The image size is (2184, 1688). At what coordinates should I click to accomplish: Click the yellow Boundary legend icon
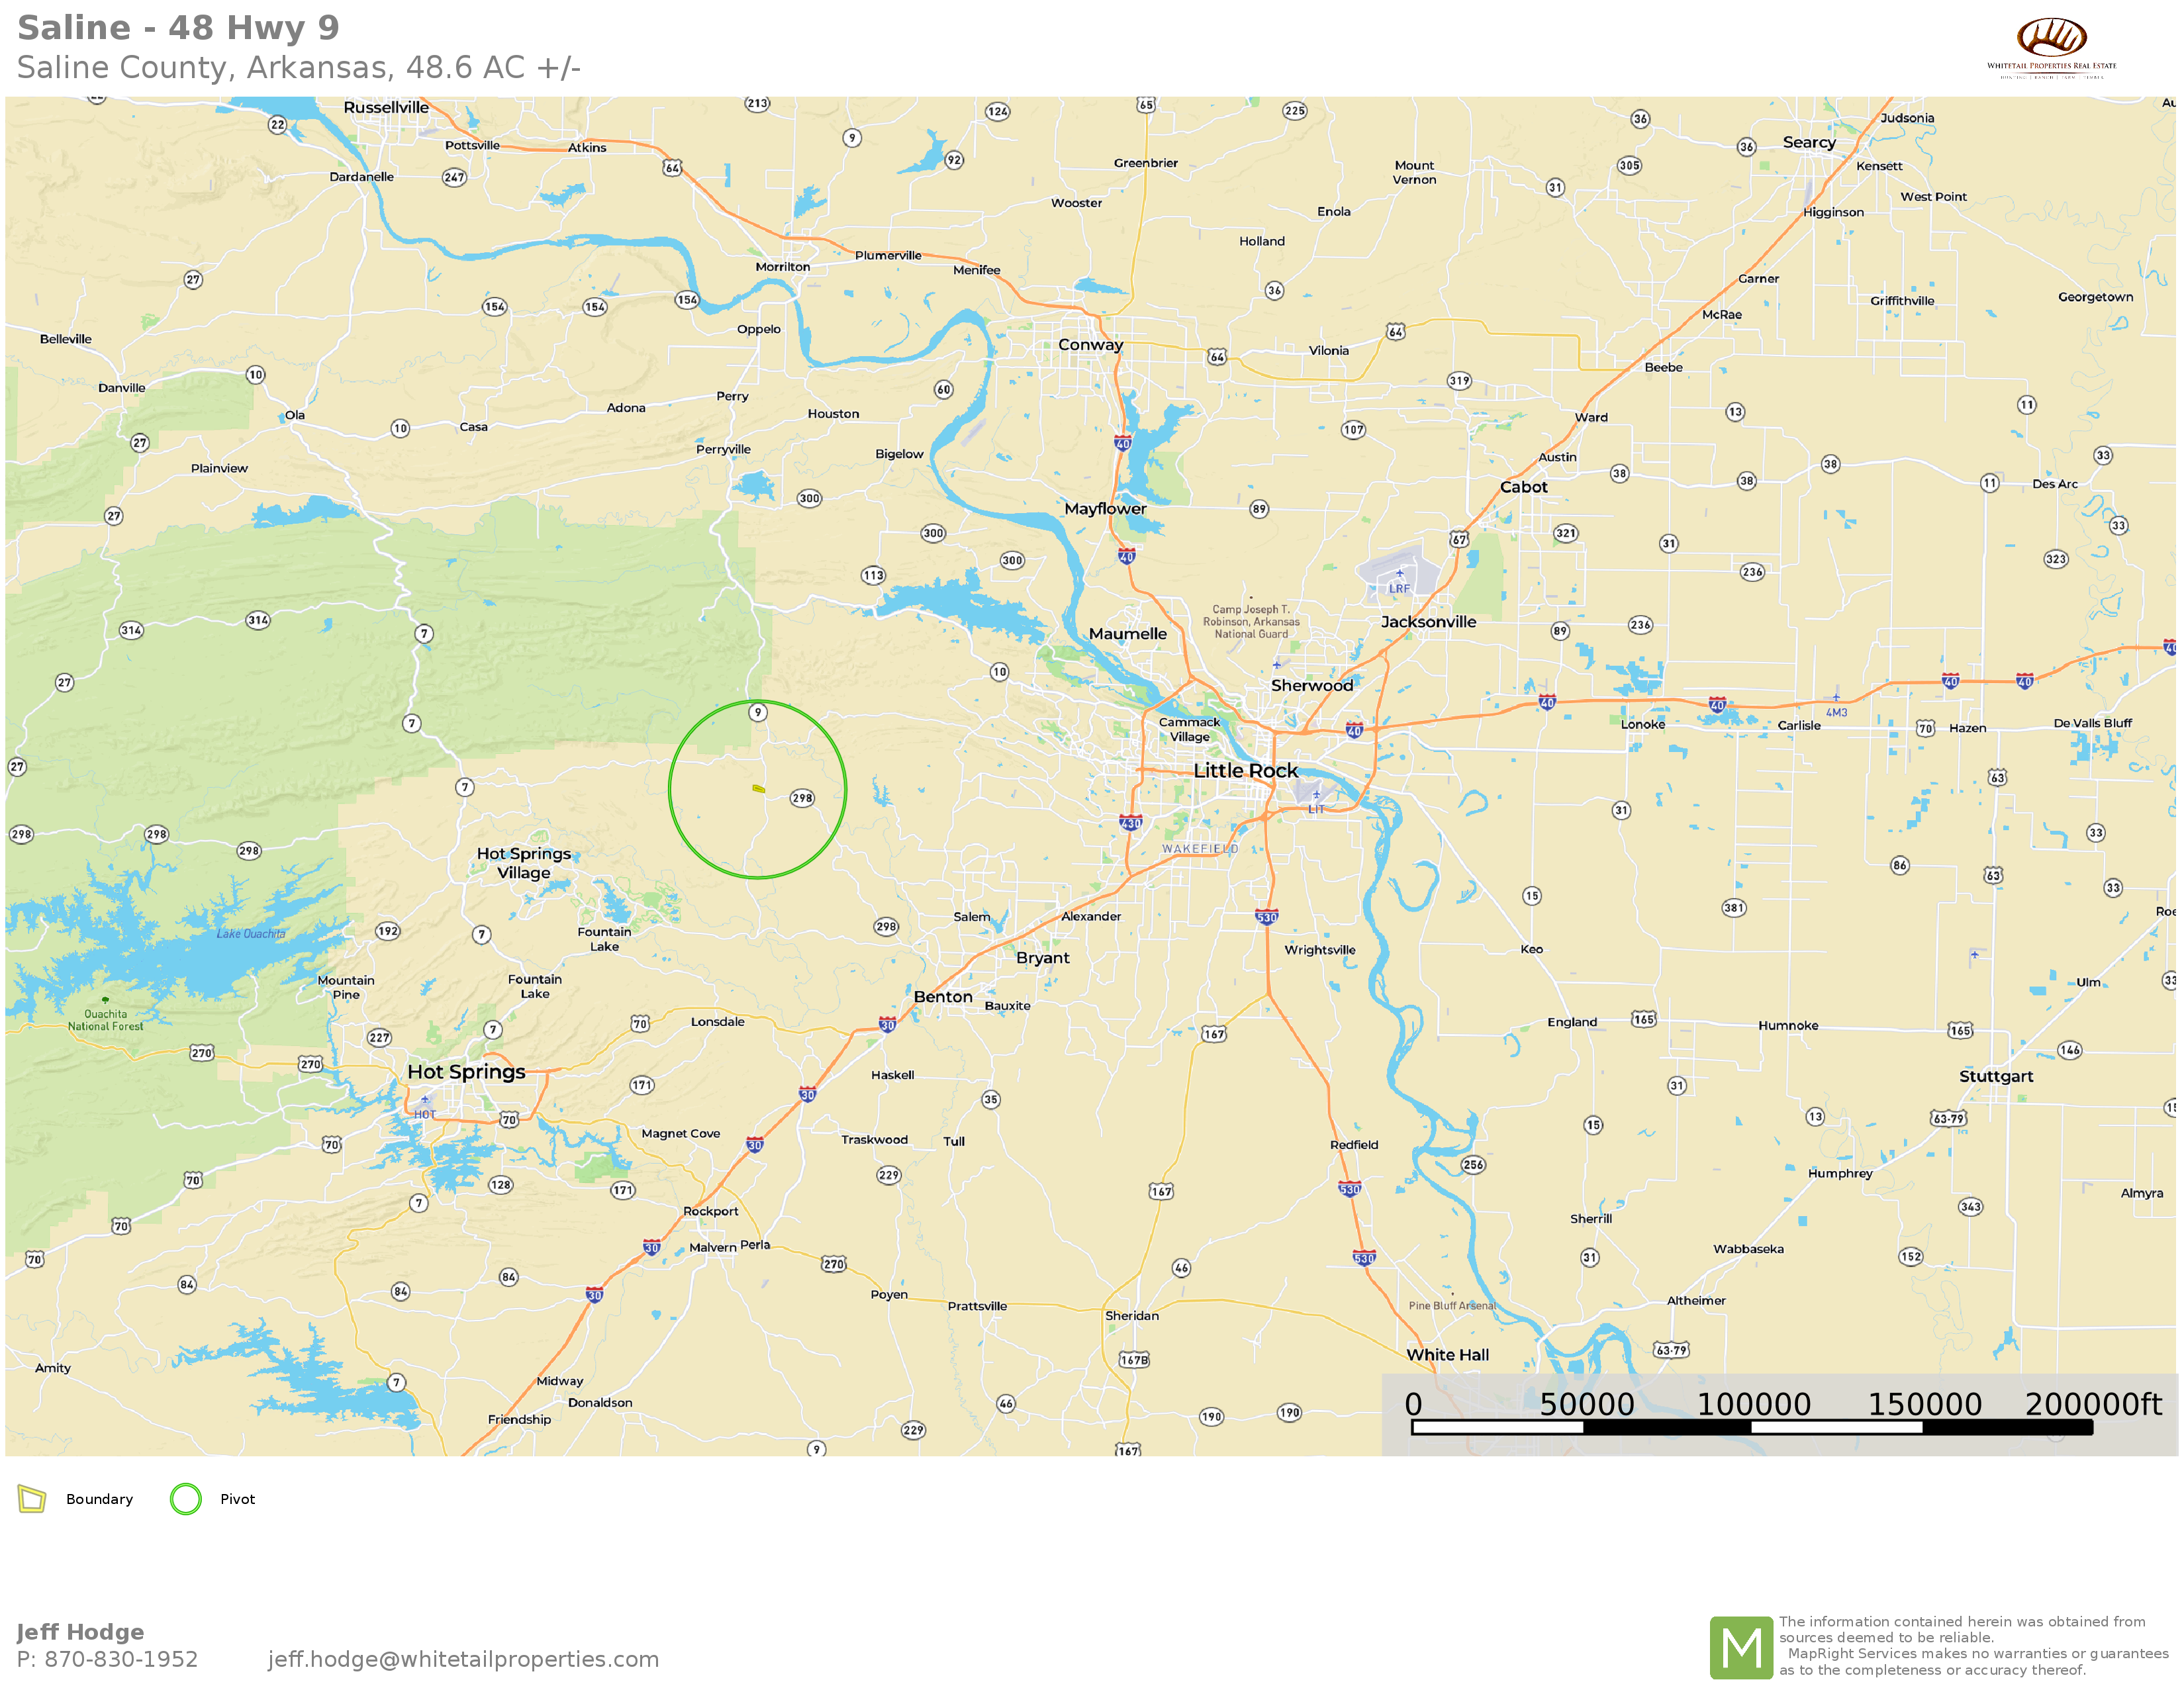pyautogui.click(x=32, y=1498)
